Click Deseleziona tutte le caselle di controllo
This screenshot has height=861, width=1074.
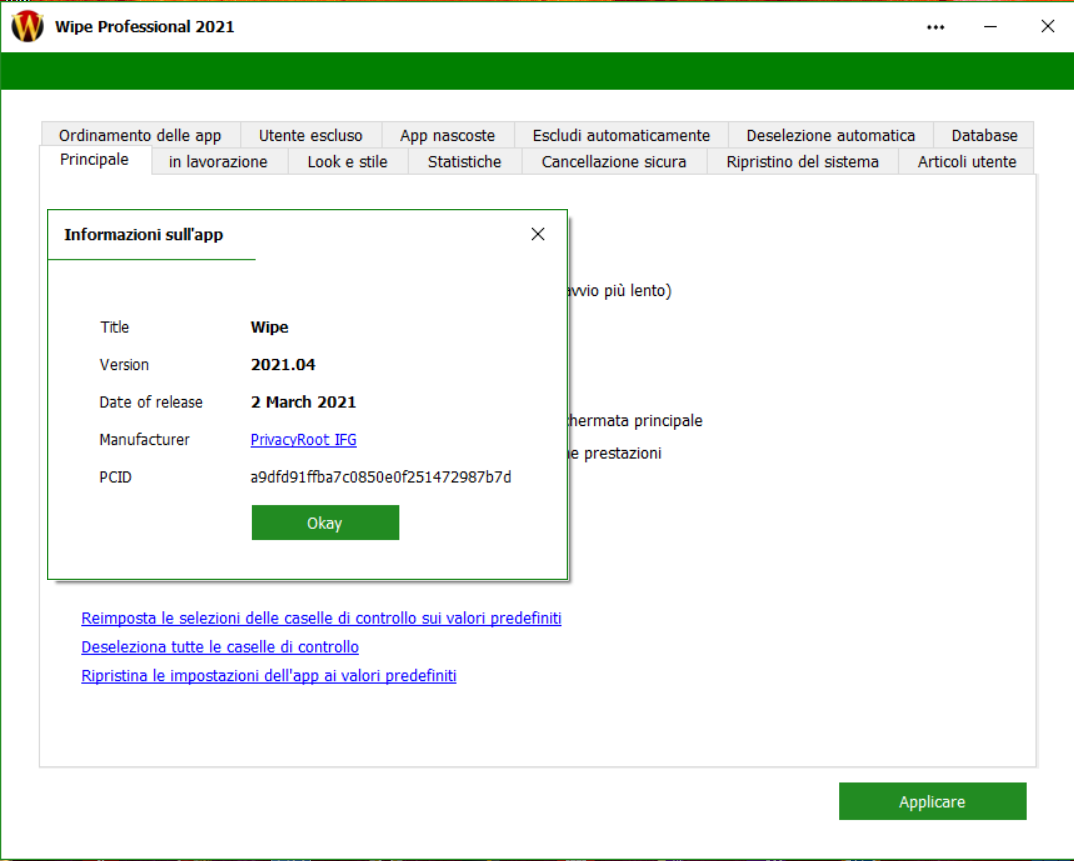(220, 647)
